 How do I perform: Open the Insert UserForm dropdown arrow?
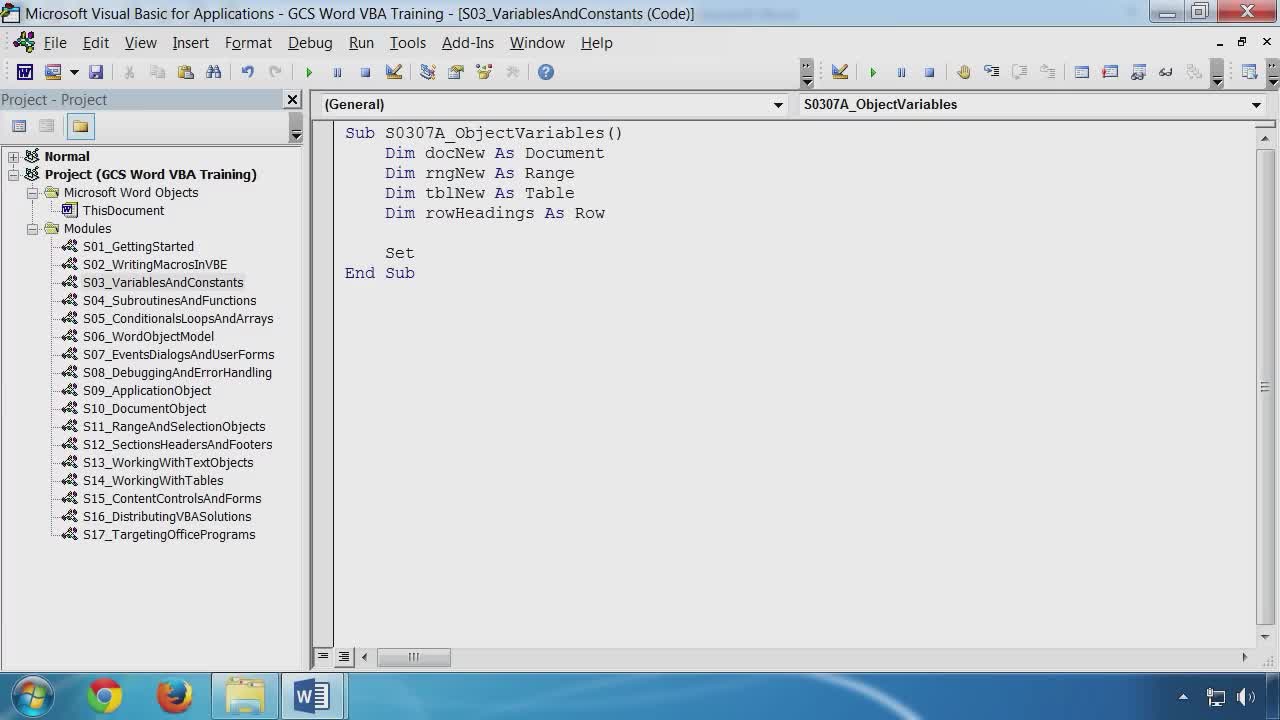tap(73, 72)
